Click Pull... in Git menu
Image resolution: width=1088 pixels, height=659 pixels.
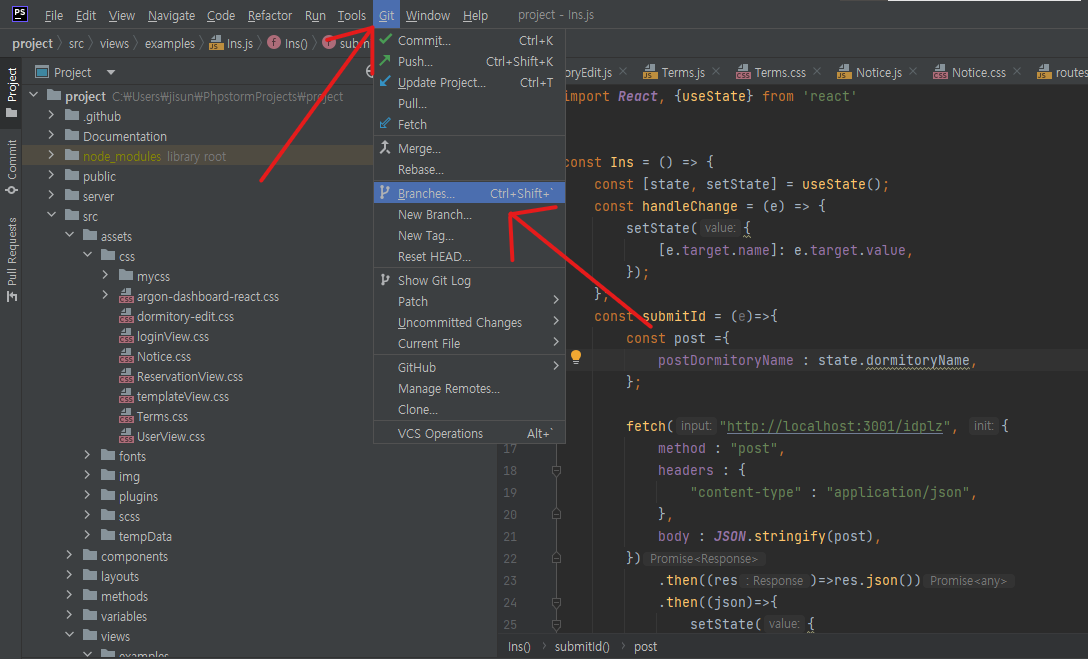[x=469, y=103]
